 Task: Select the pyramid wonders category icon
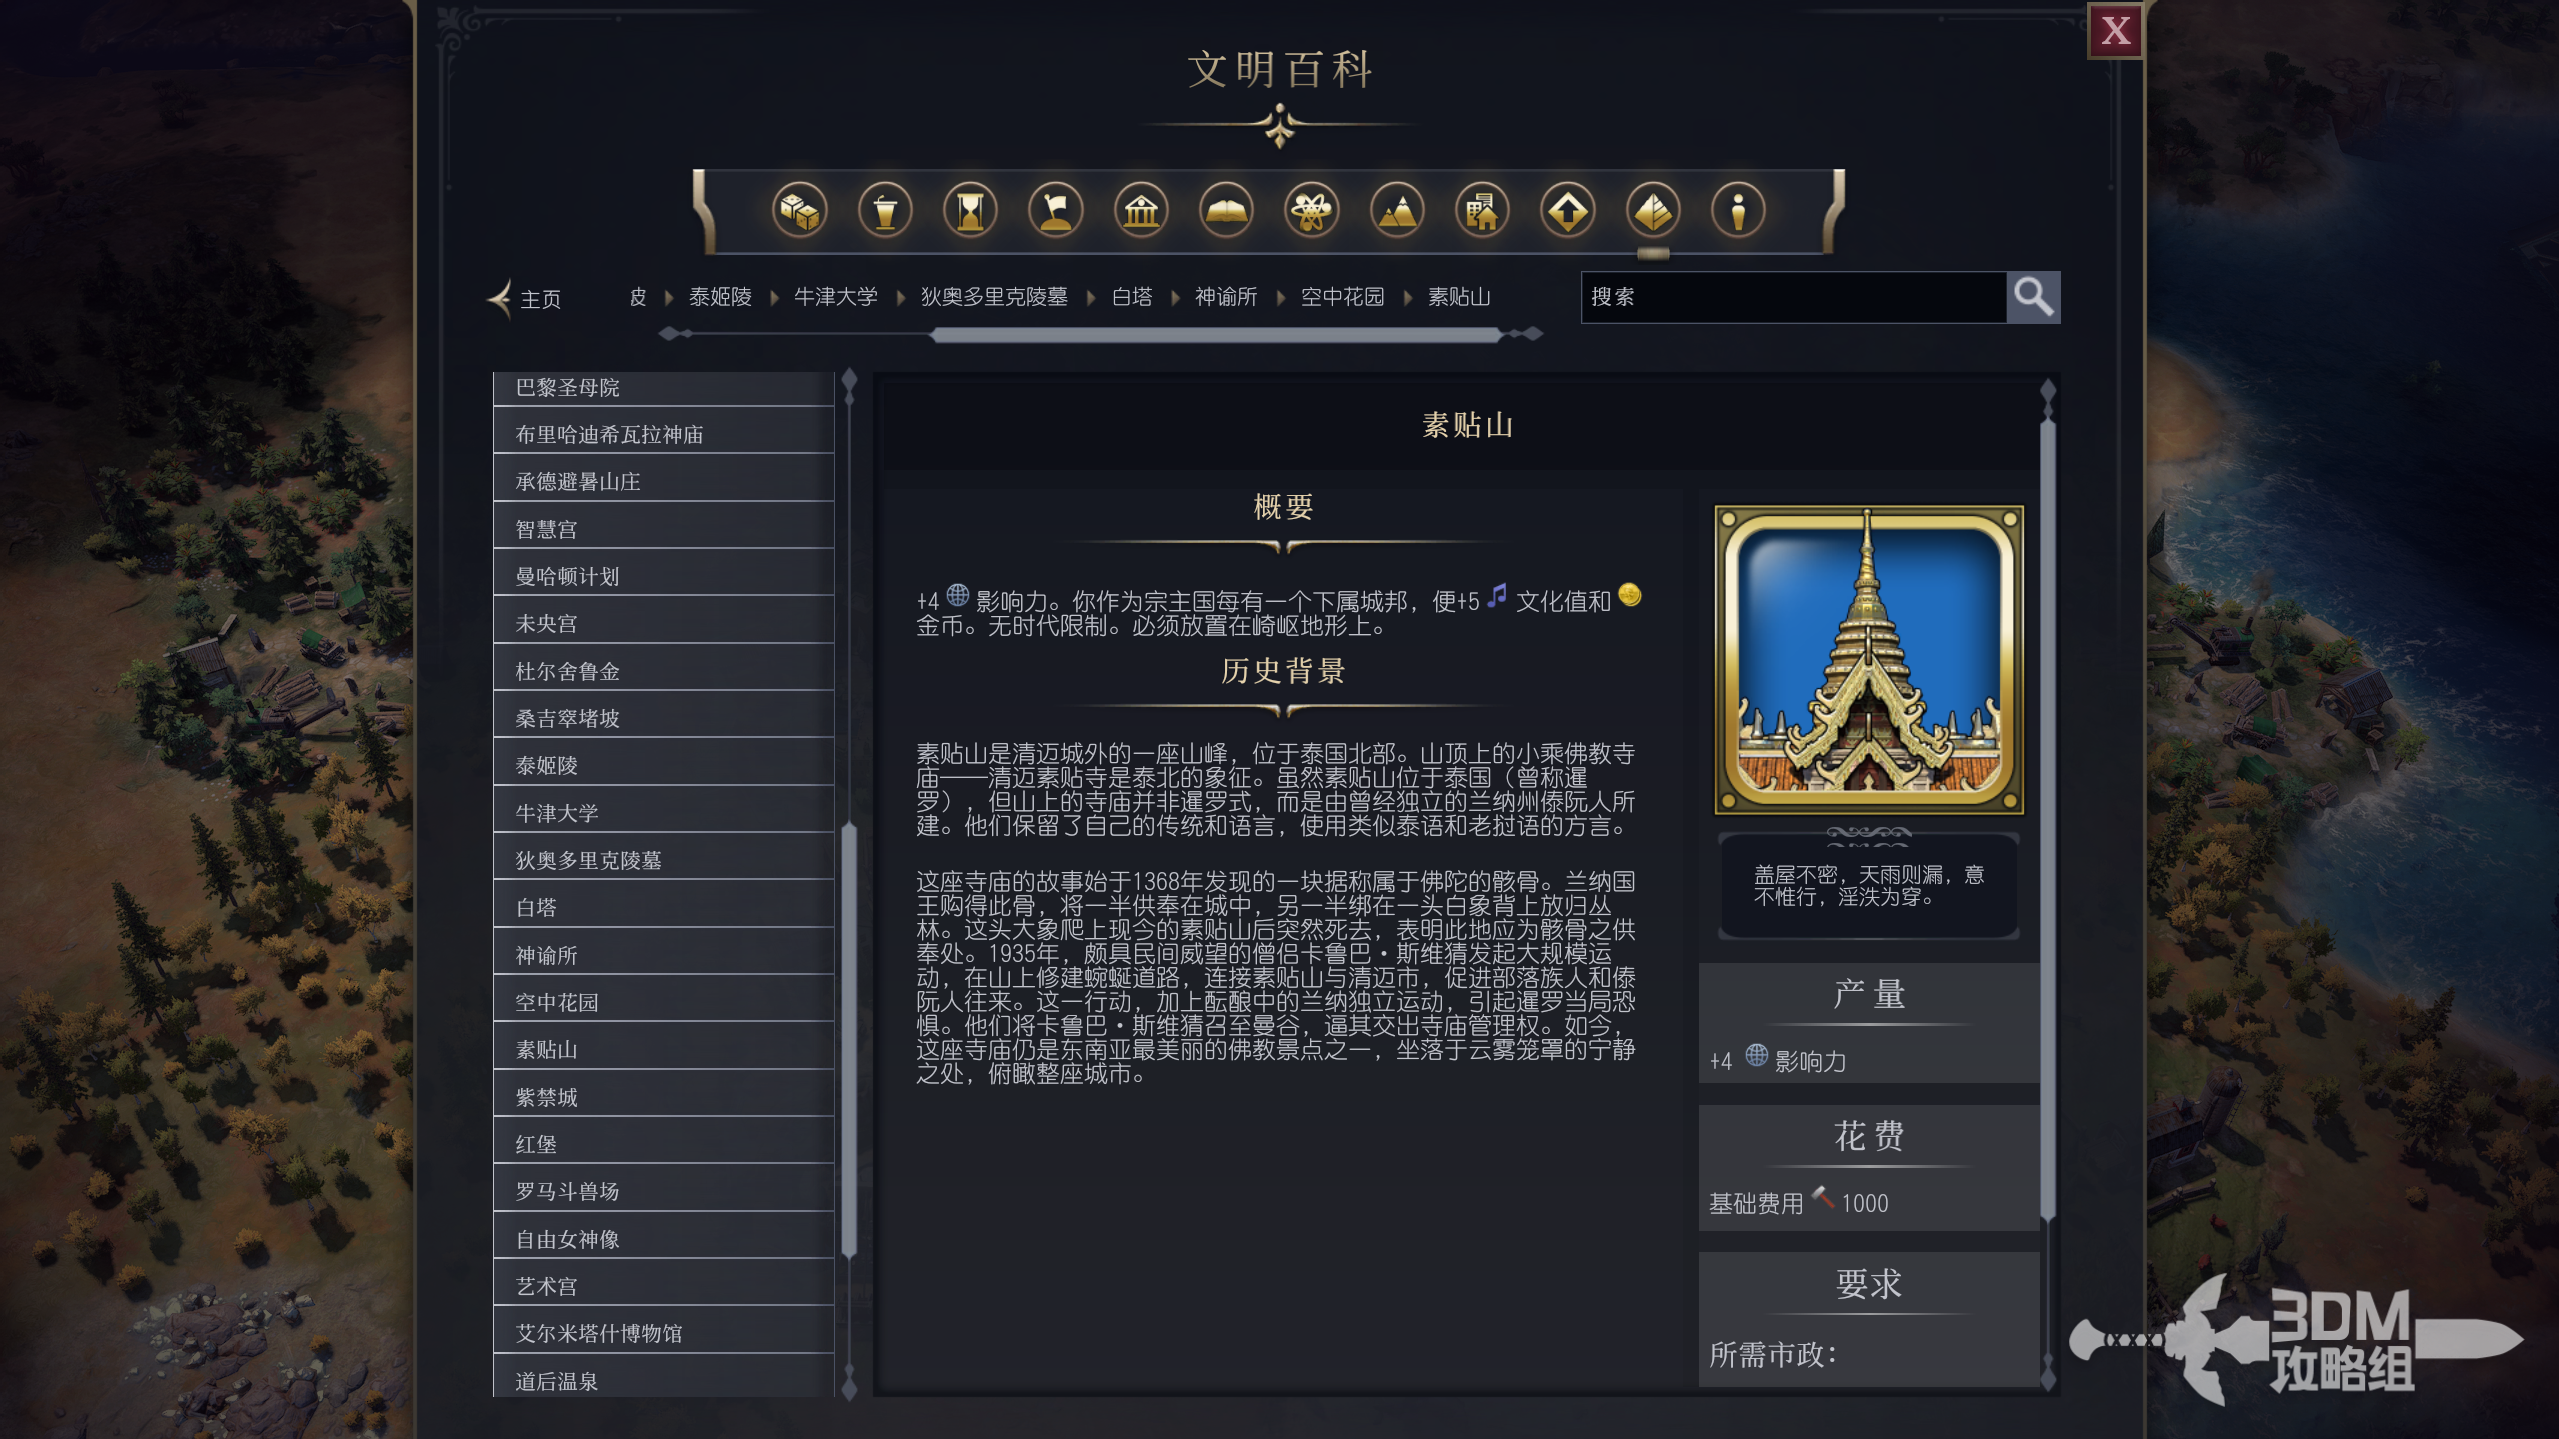[x=1653, y=211]
